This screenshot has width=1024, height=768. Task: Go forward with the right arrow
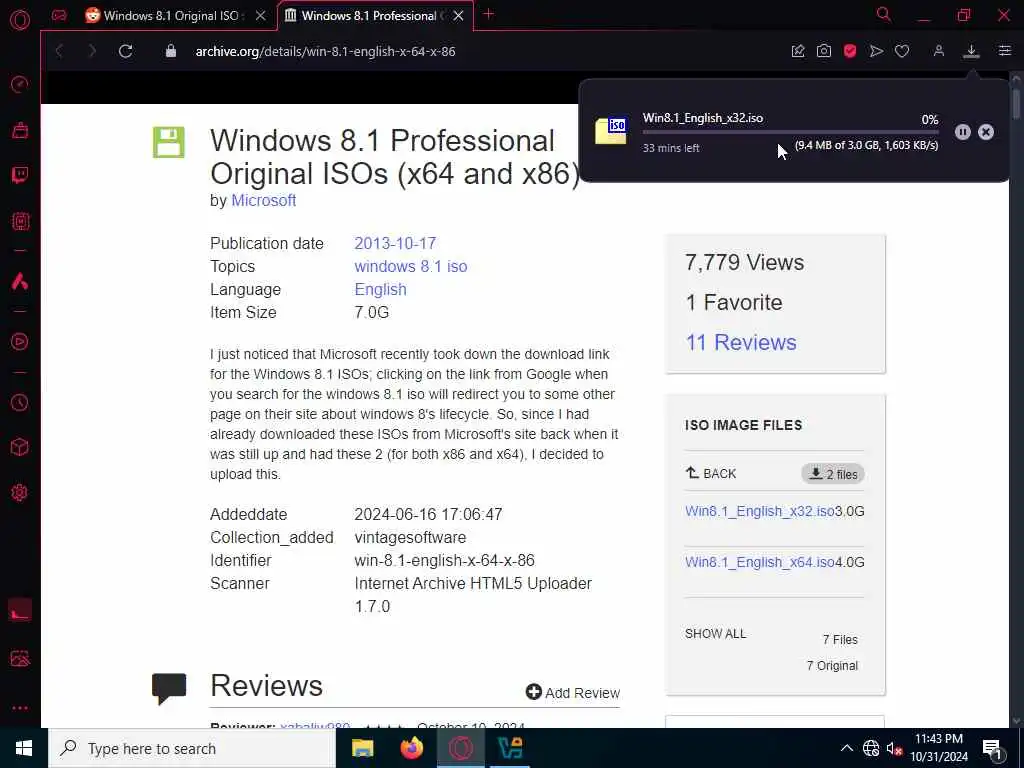coord(92,51)
